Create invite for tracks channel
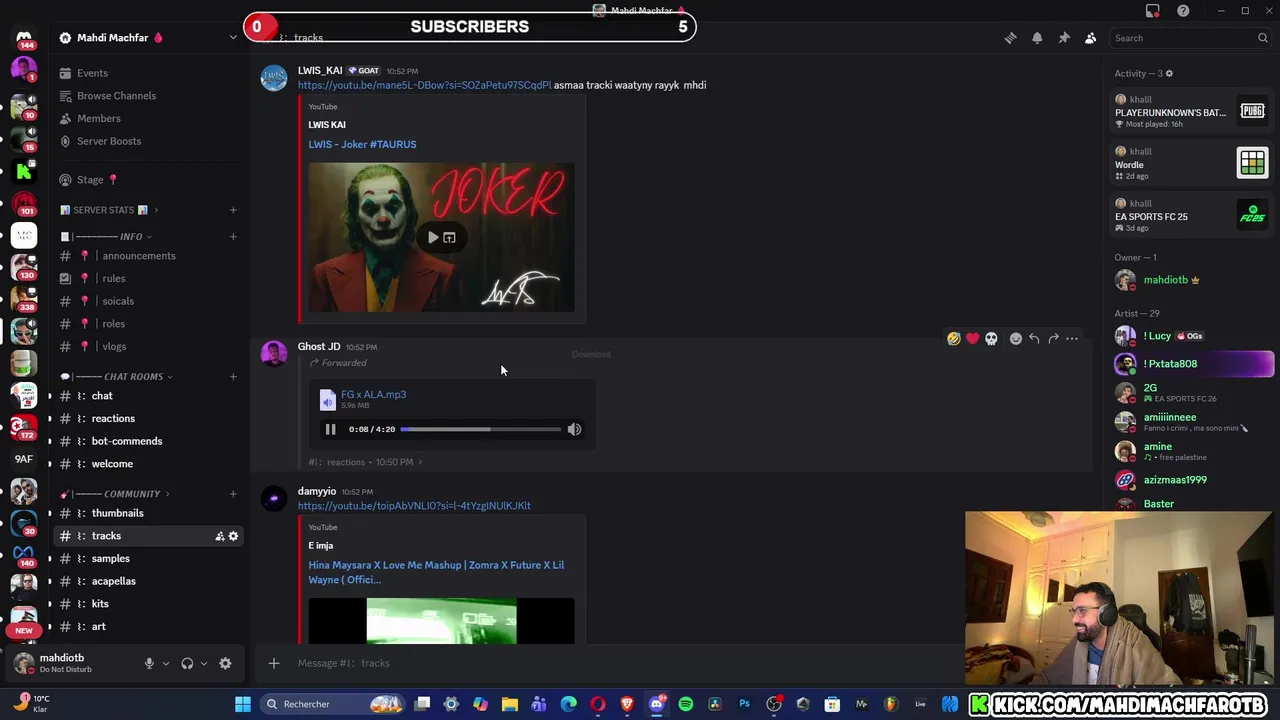Screen dimensions: 1280x720 [x=219, y=537]
